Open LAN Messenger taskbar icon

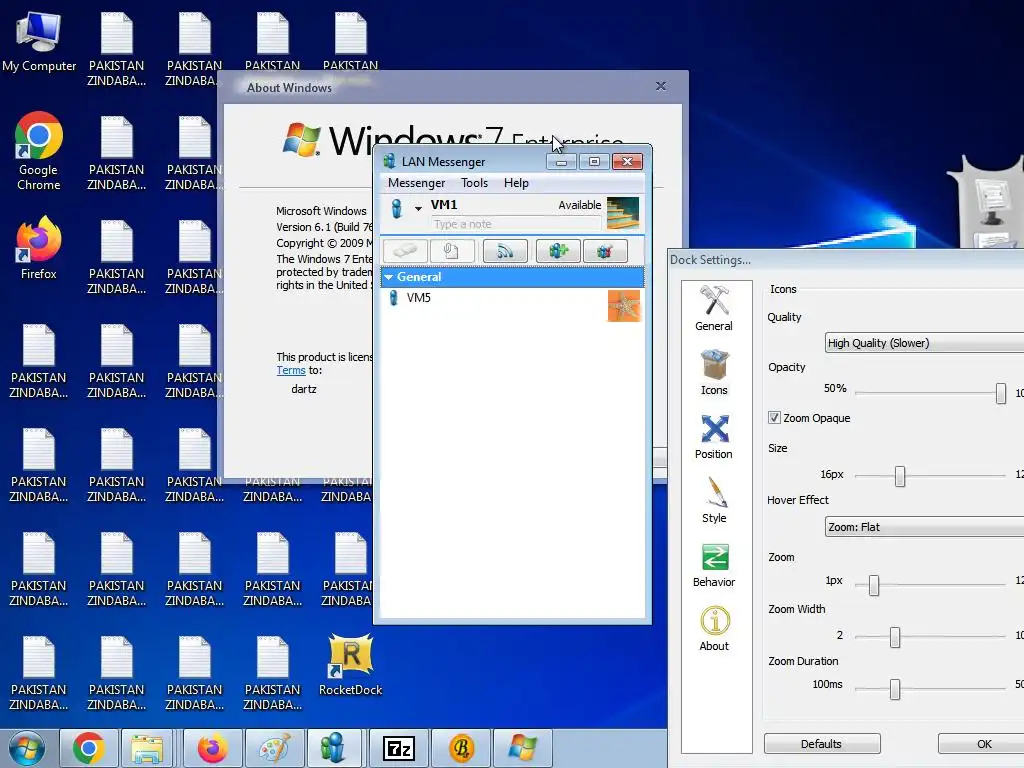click(x=333, y=748)
